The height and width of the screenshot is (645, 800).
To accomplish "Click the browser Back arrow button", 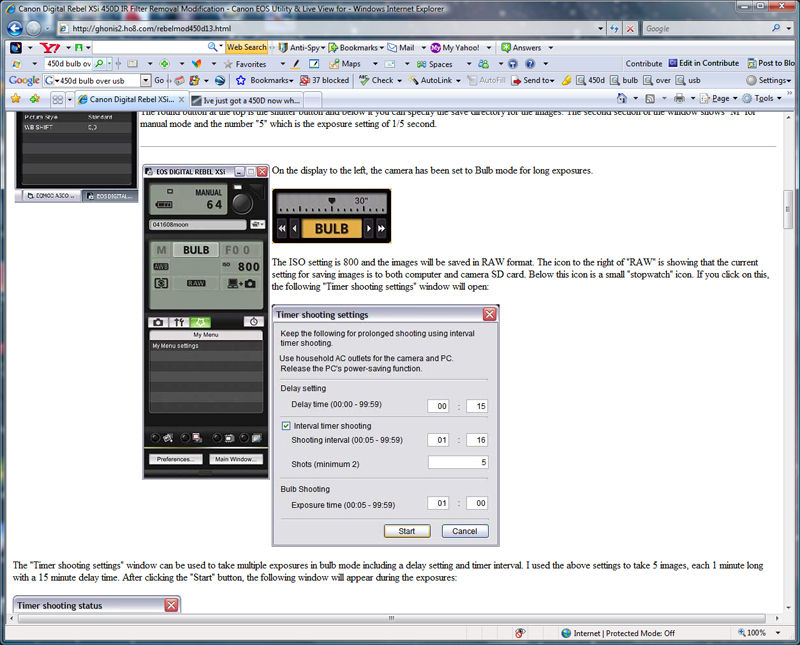I will (x=15, y=29).
